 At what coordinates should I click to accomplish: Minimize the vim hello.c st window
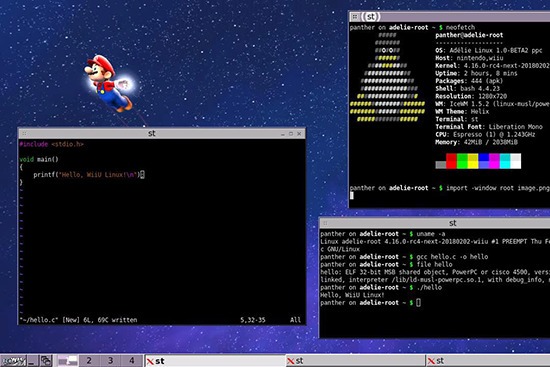[x=283, y=134]
